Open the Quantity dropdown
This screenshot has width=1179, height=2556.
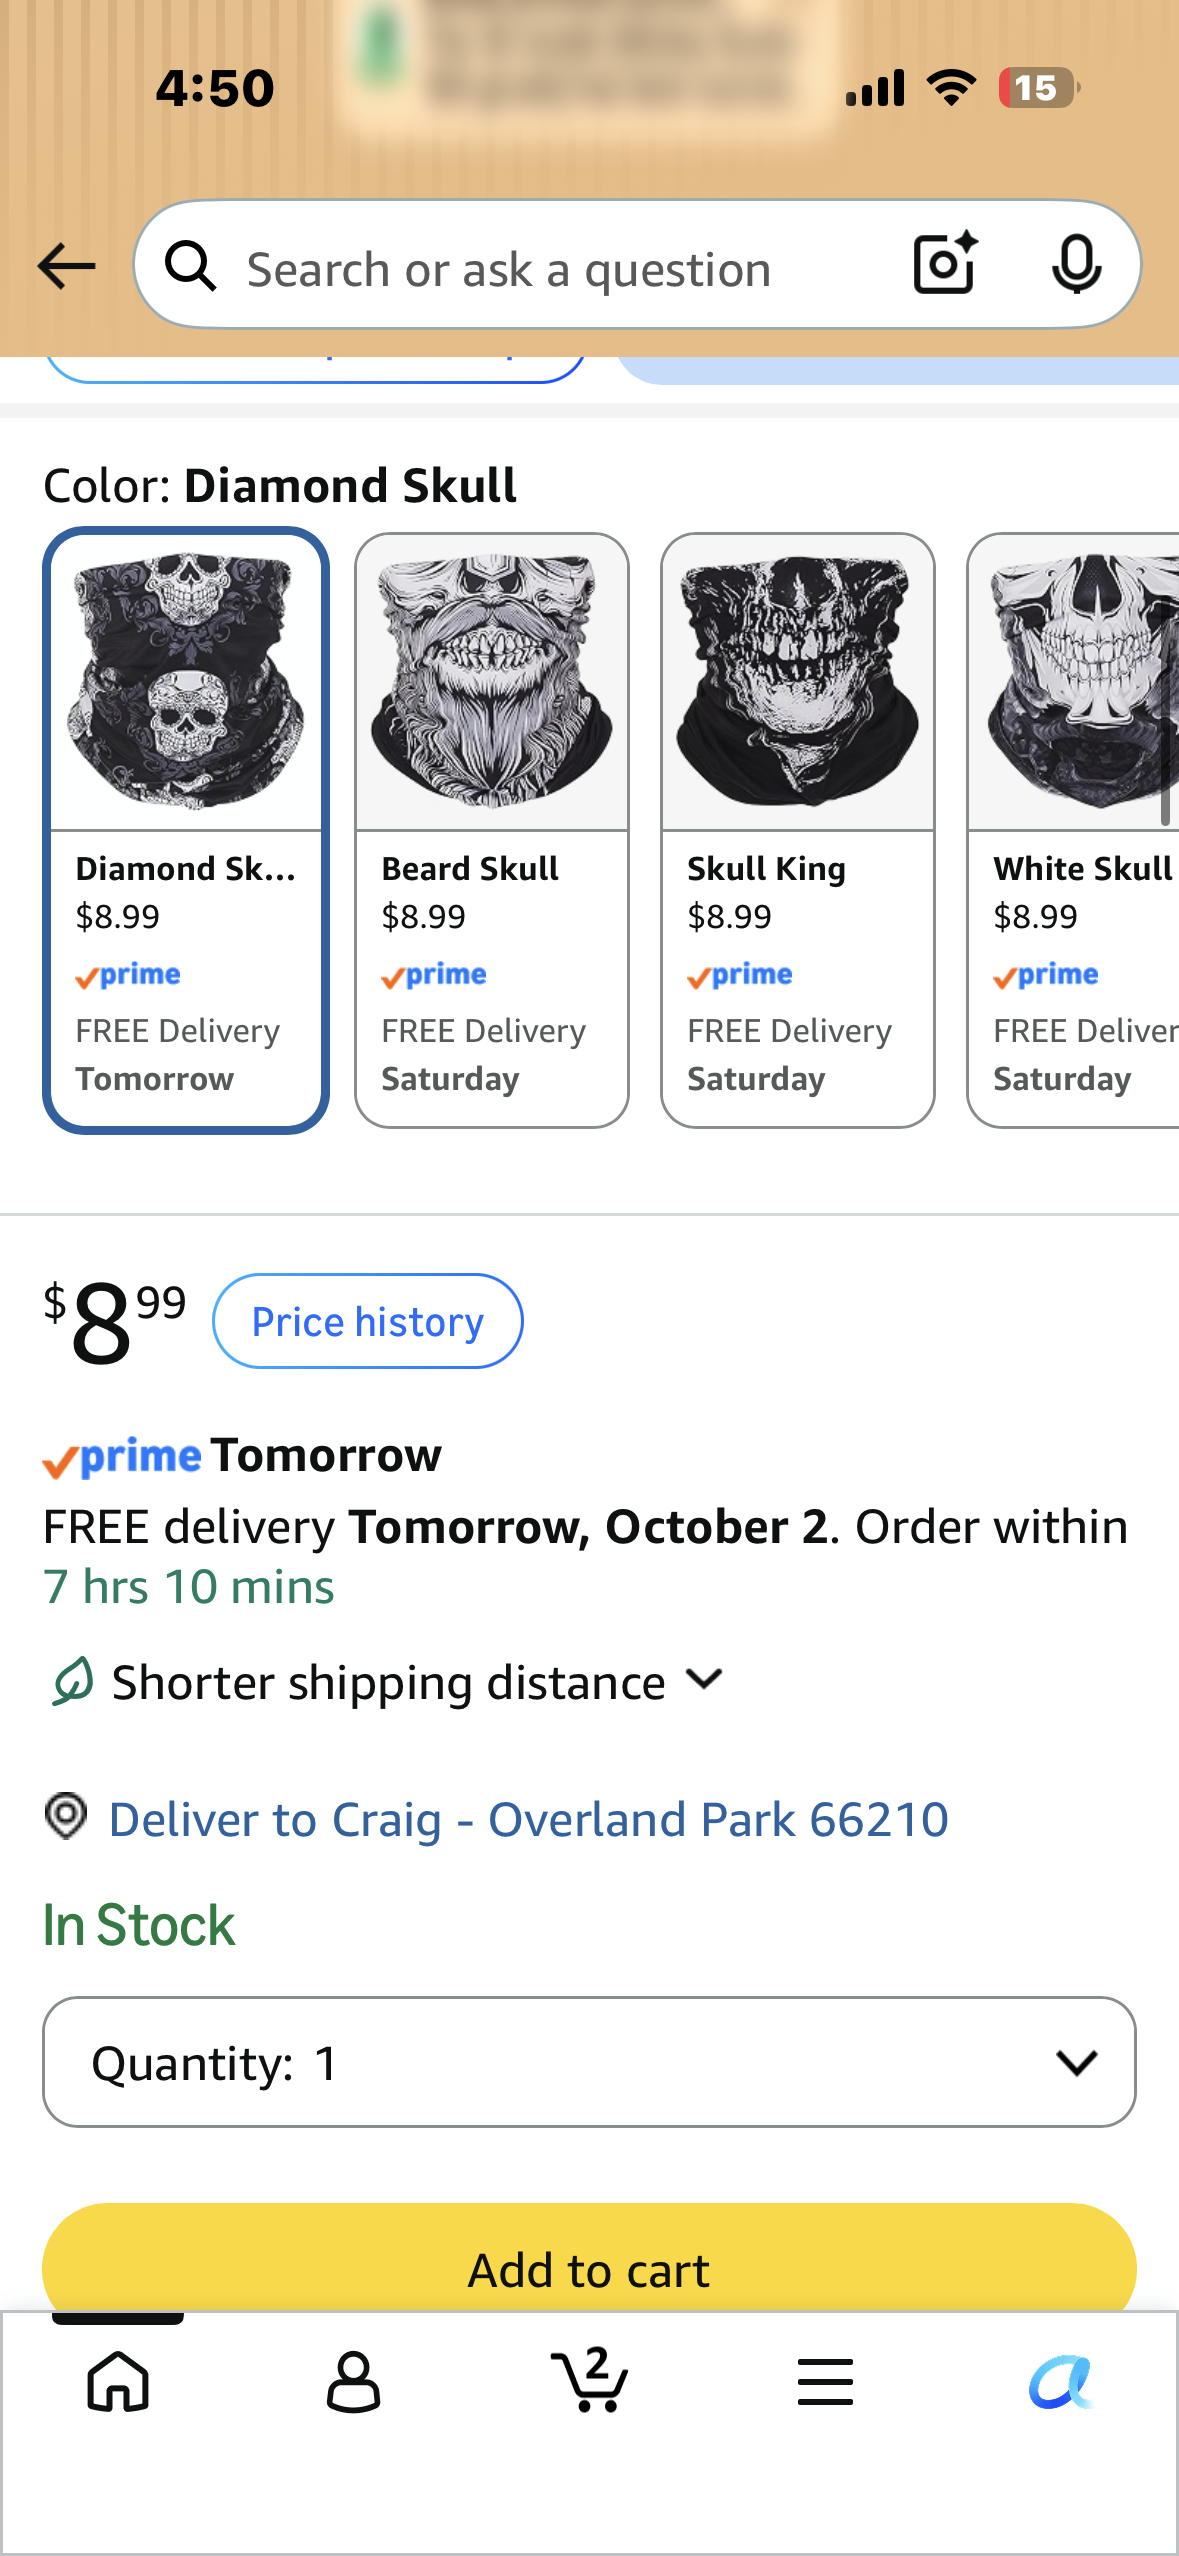pos(589,2062)
